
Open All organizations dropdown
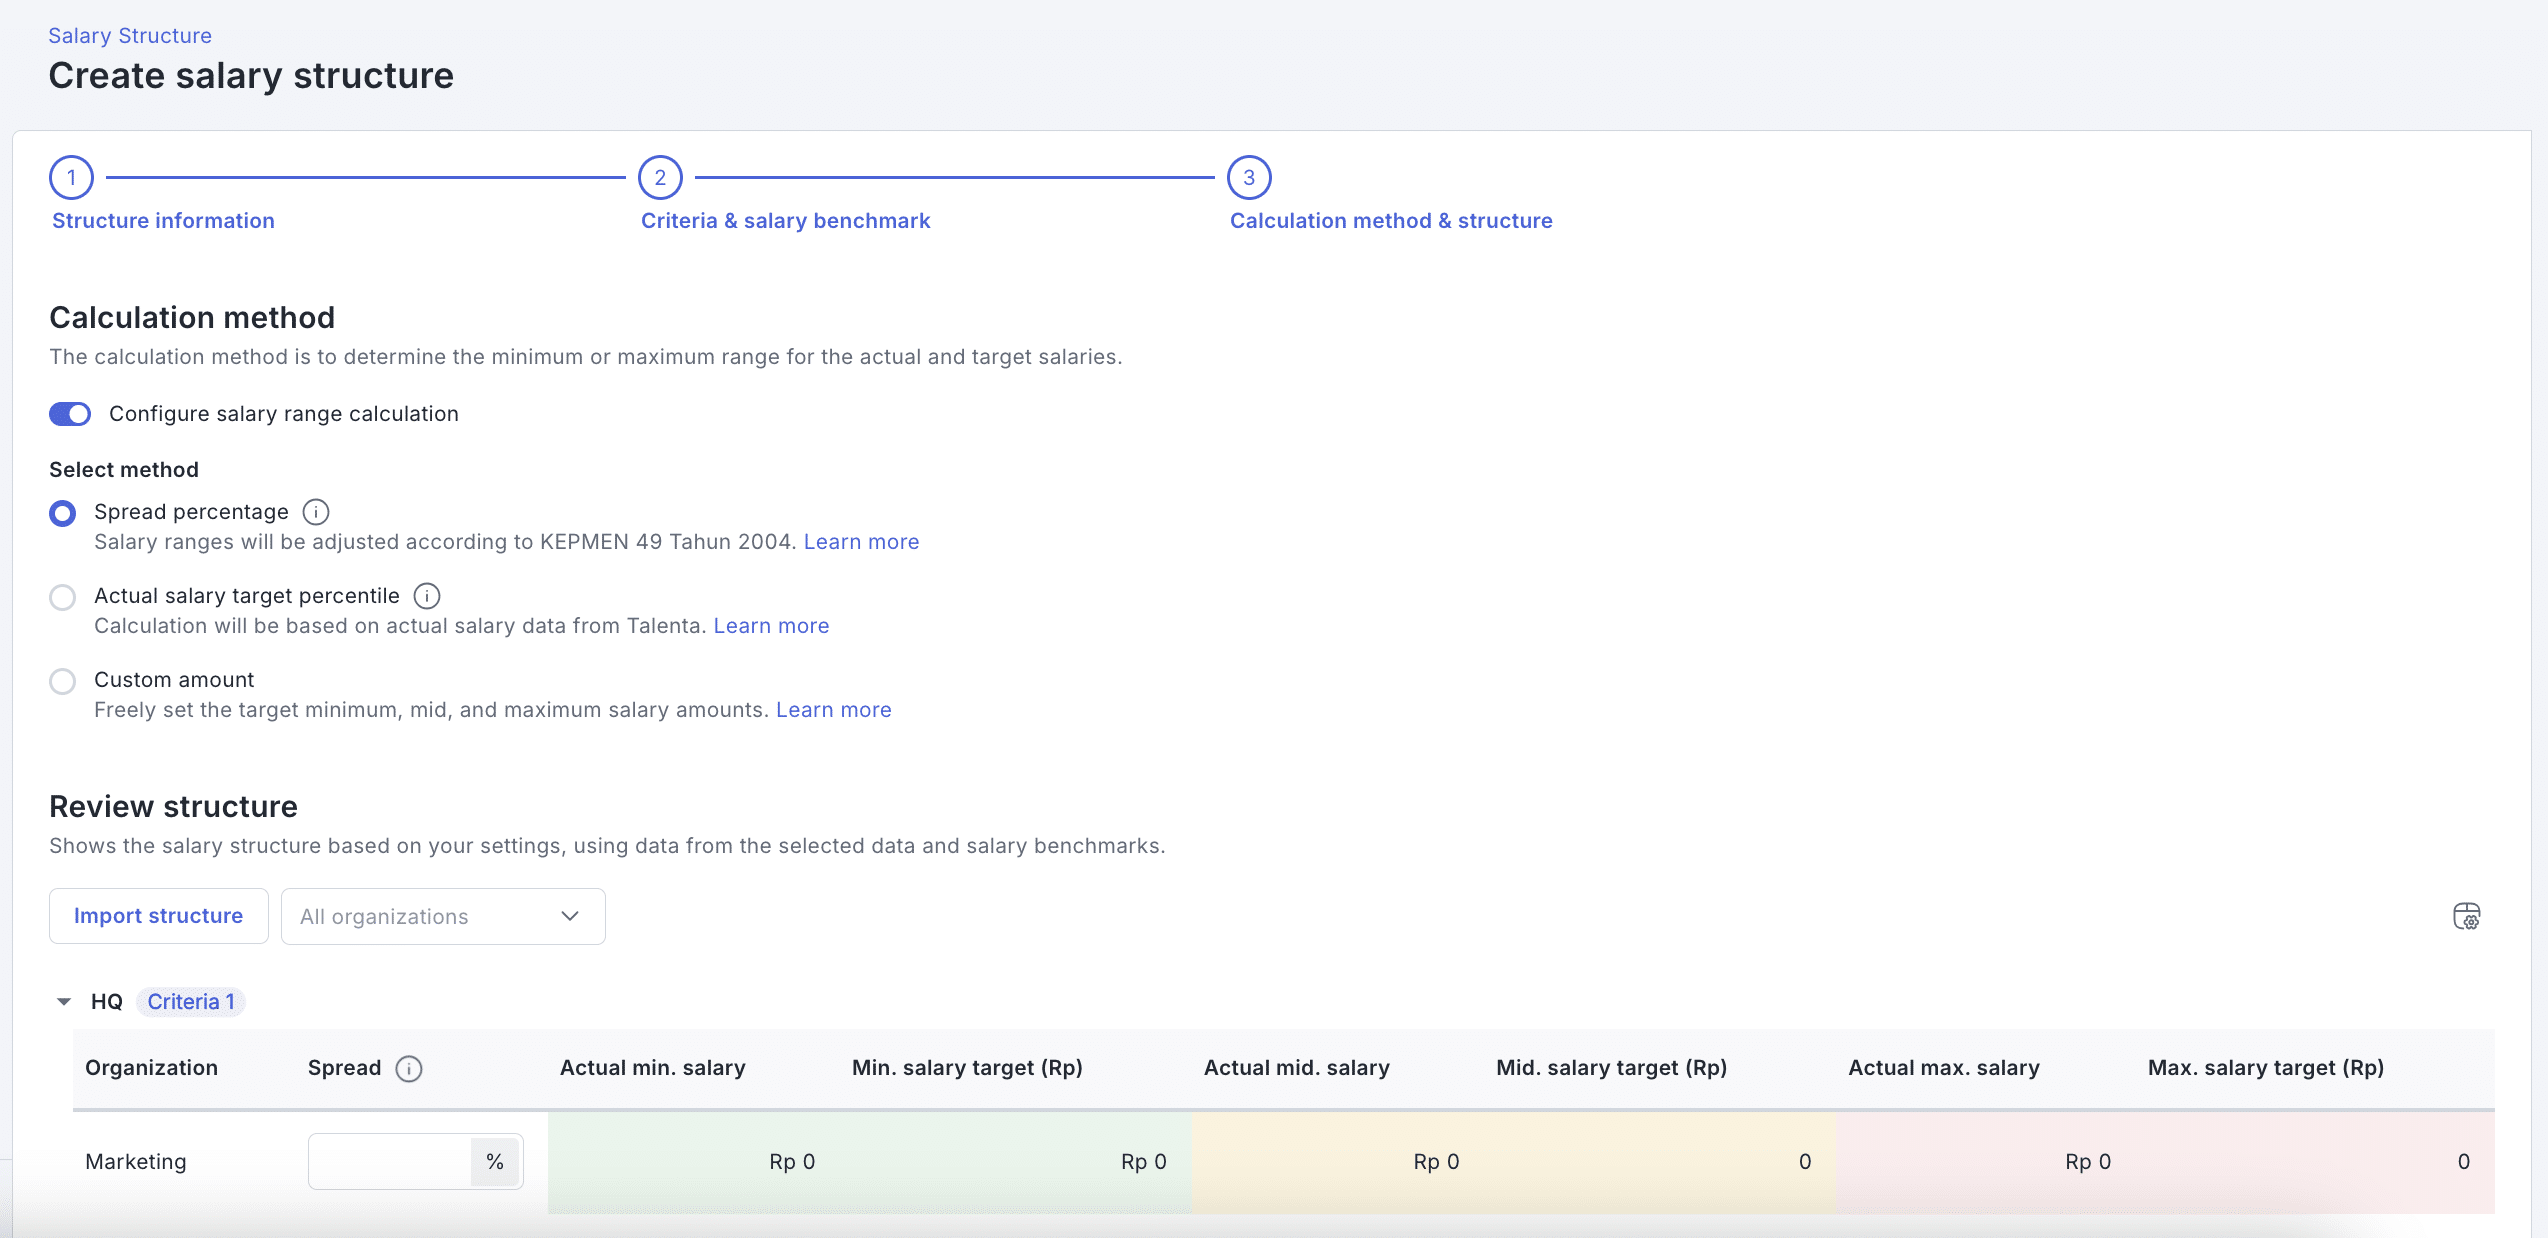click(443, 916)
